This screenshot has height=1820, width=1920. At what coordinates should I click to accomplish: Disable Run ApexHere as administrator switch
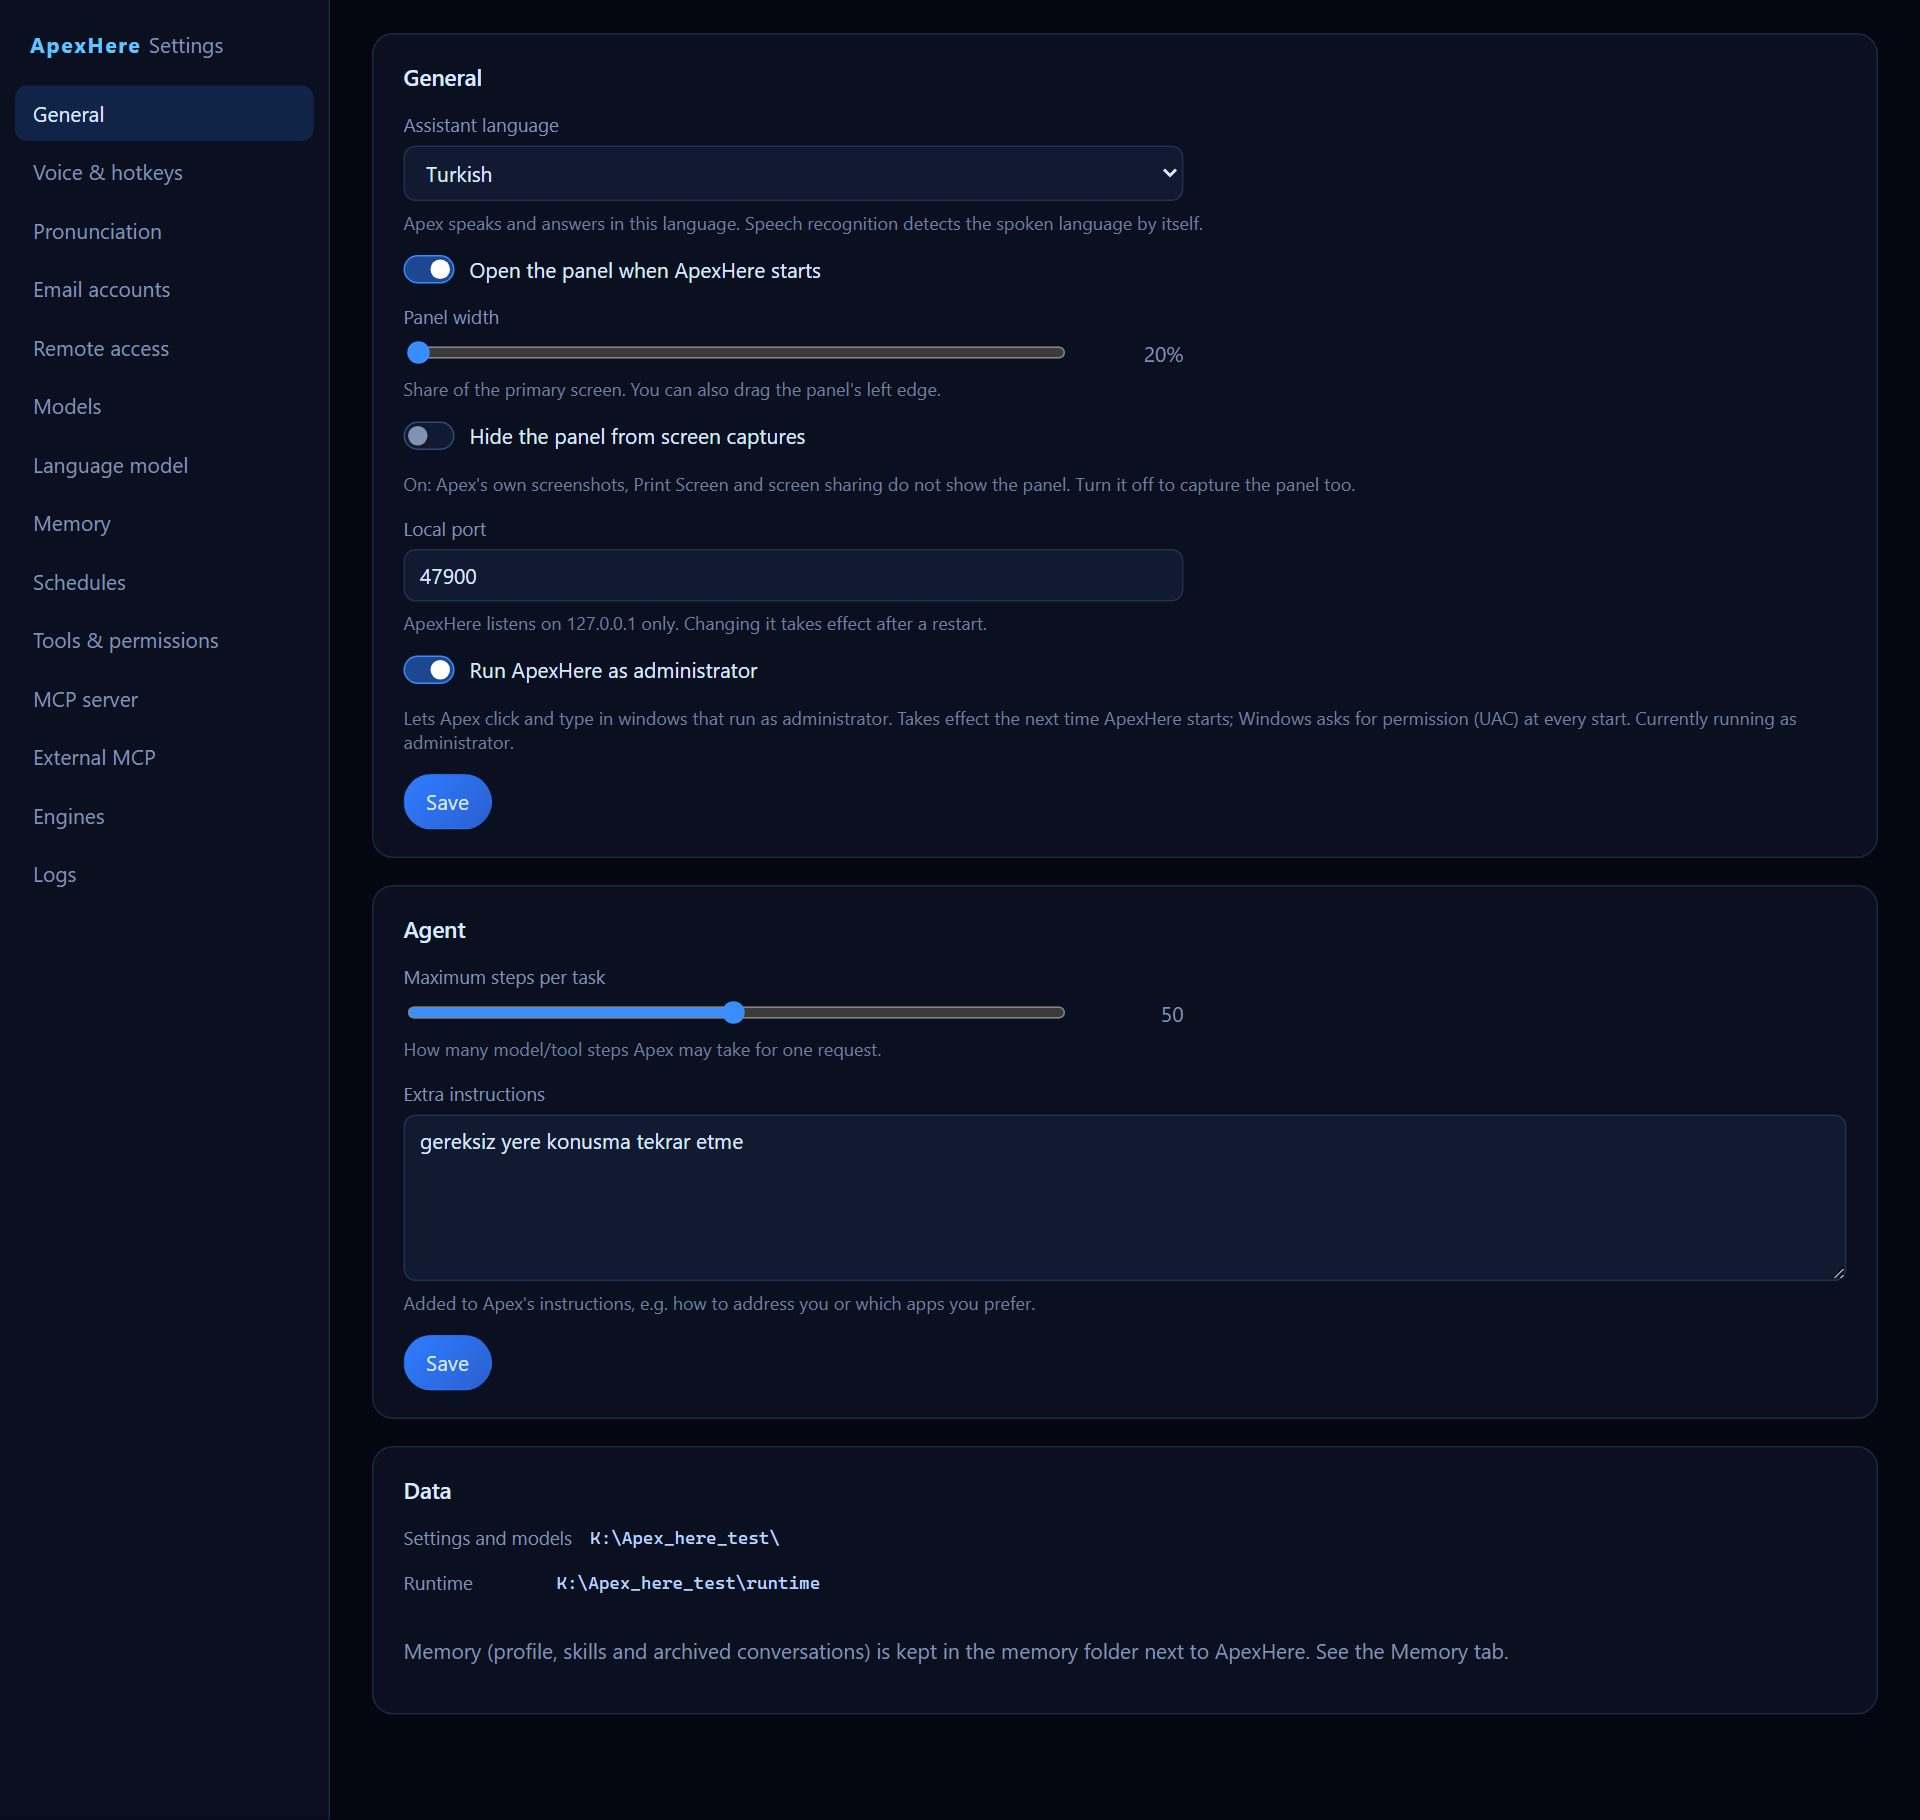pyautogui.click(x=429, y=670)
